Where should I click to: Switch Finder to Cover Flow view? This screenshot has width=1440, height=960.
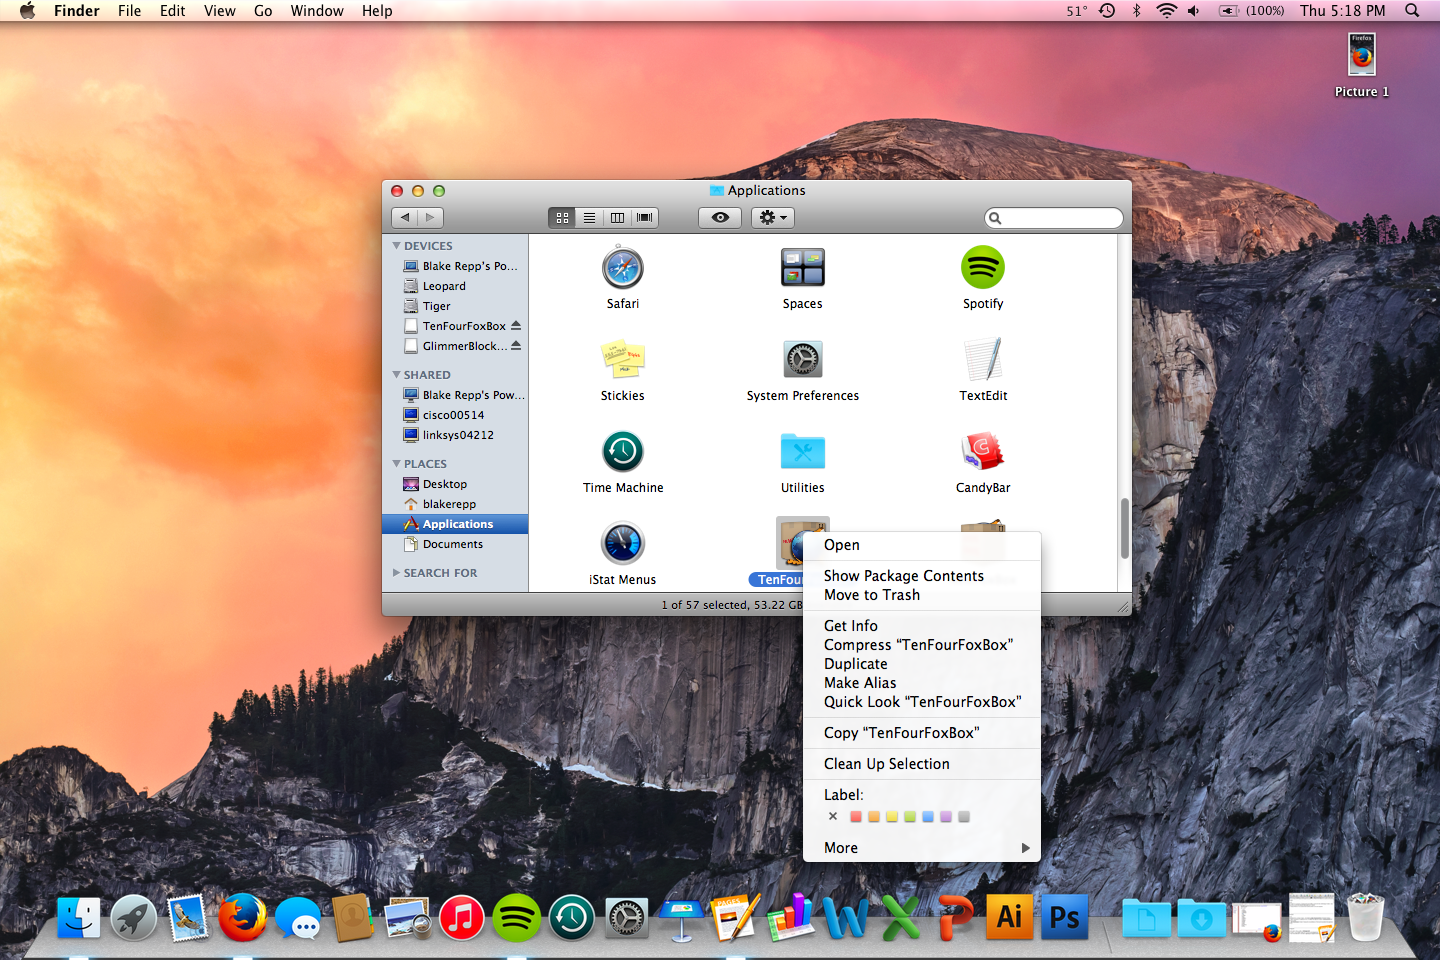click(645, 218)
